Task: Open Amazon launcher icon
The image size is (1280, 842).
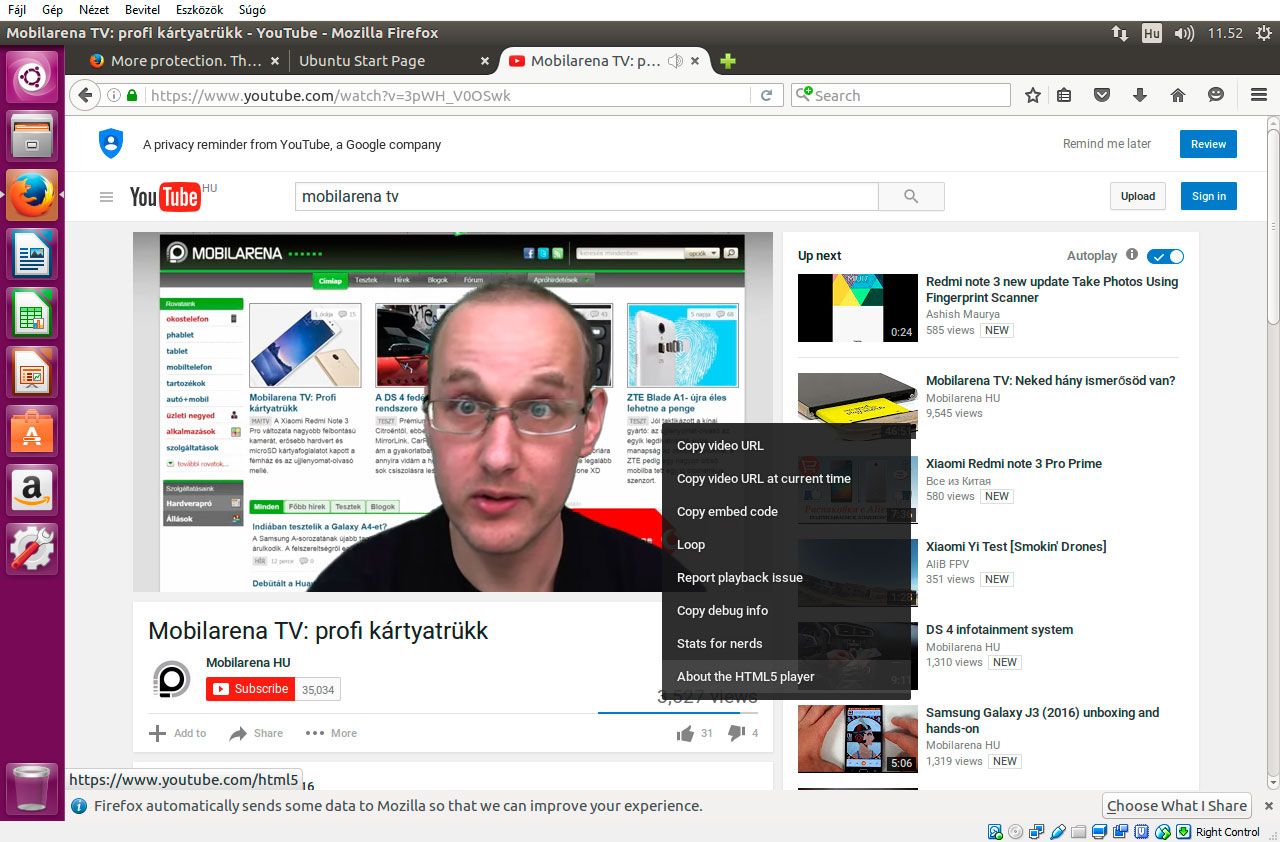Action: [32, 489]
